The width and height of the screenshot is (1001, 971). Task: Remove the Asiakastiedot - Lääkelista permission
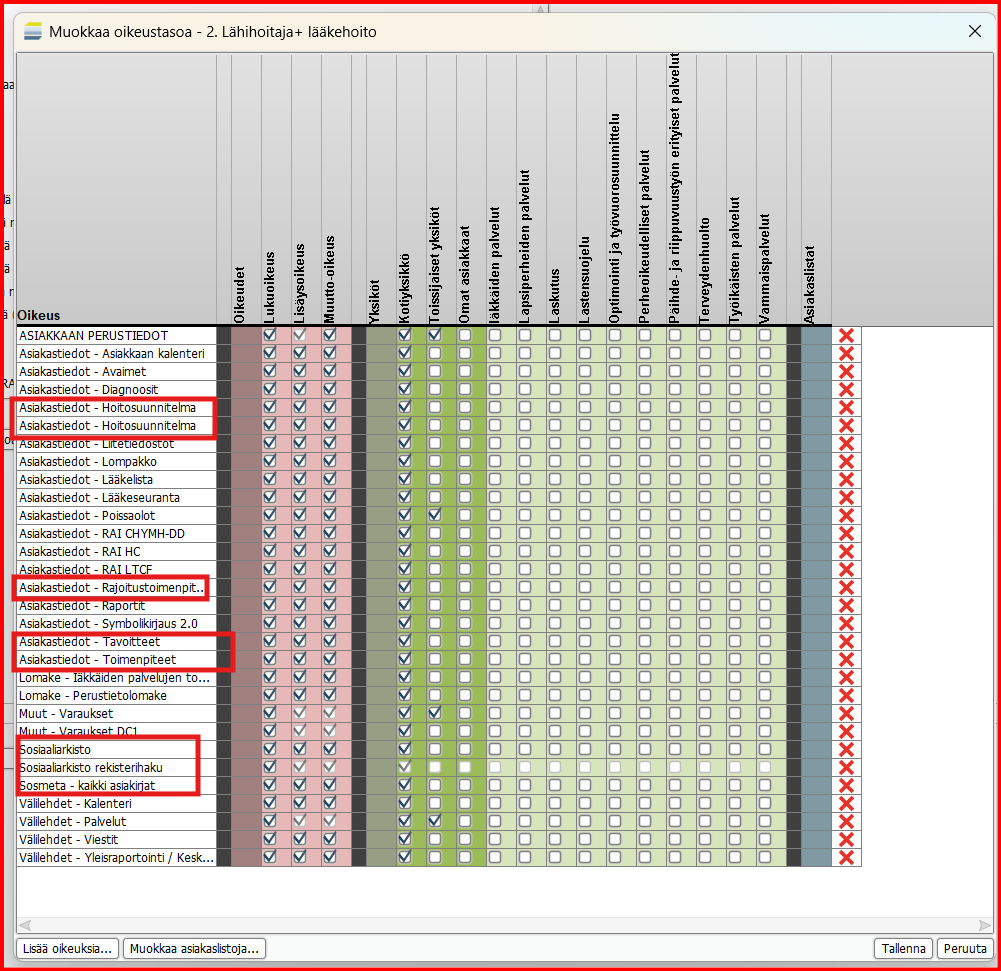tap(846, 480)
